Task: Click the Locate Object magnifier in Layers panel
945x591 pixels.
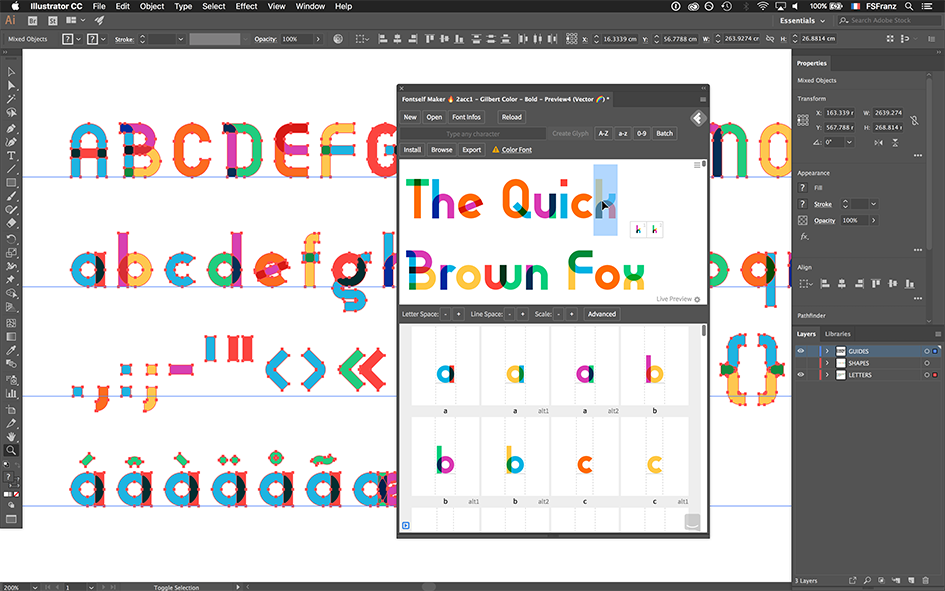Action: point(867,581)
